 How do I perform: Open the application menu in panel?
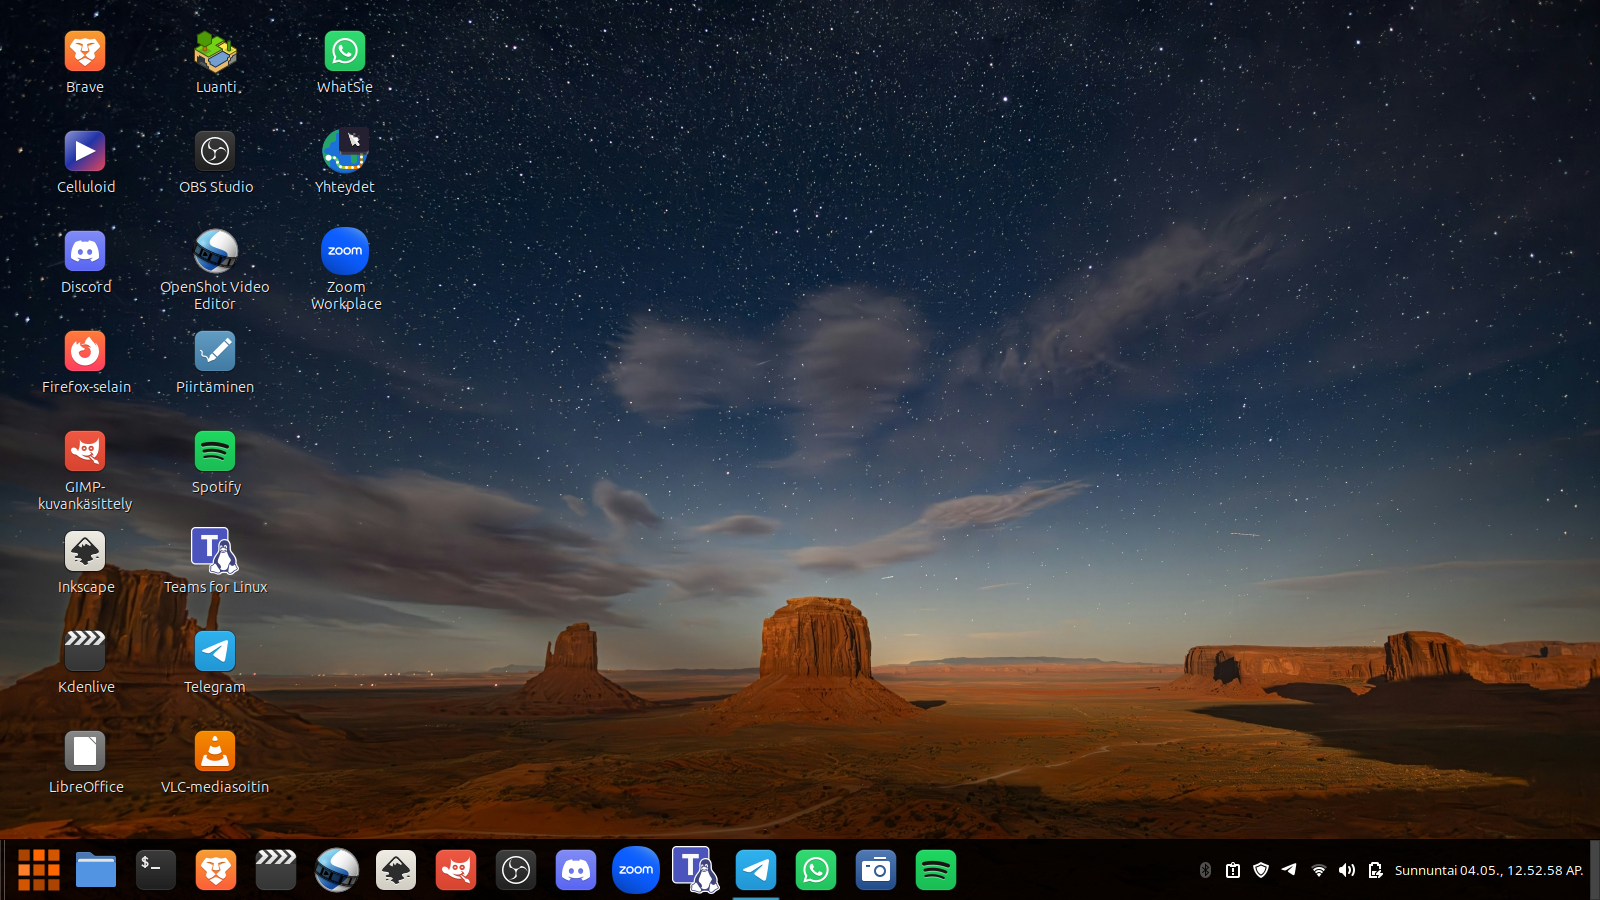pos(39,870)
